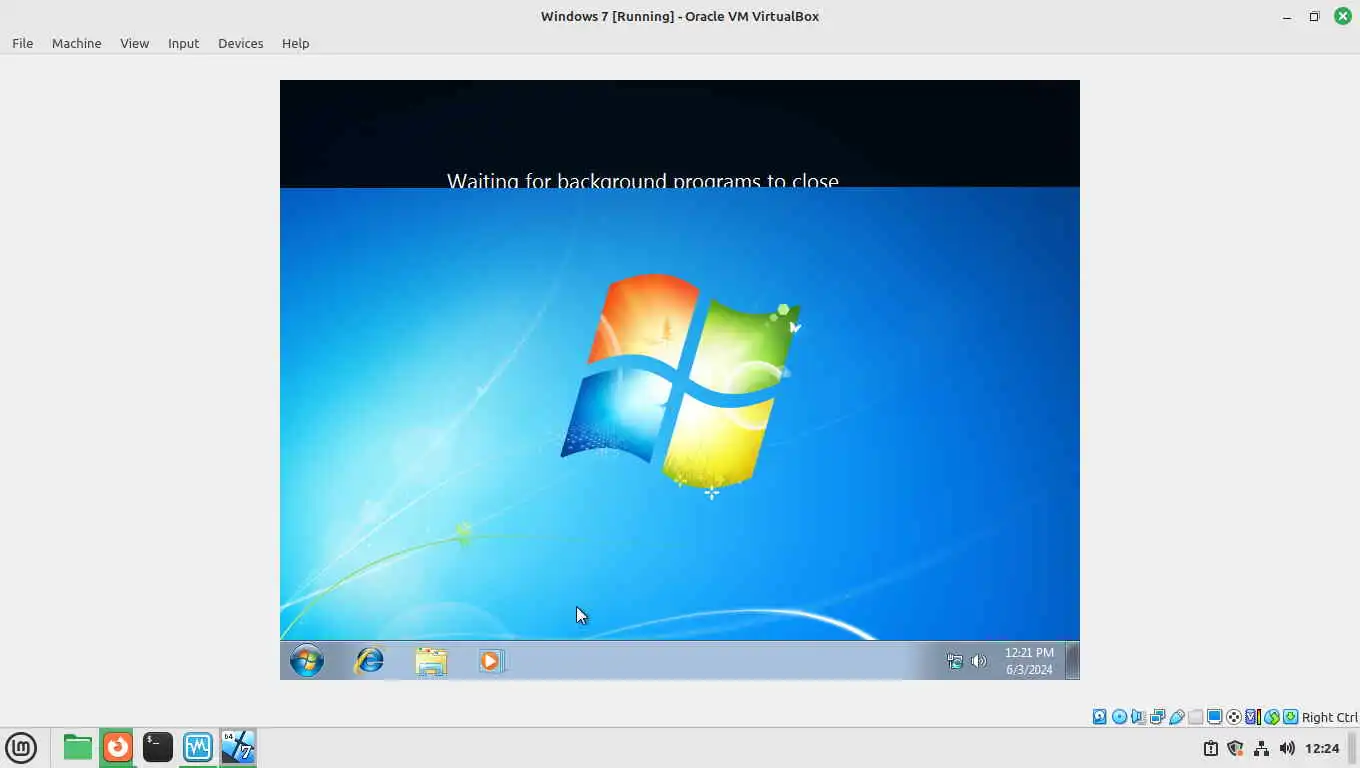
Task: Click the keyboard capture green arrow indicator
Action: coord(1291,717)
